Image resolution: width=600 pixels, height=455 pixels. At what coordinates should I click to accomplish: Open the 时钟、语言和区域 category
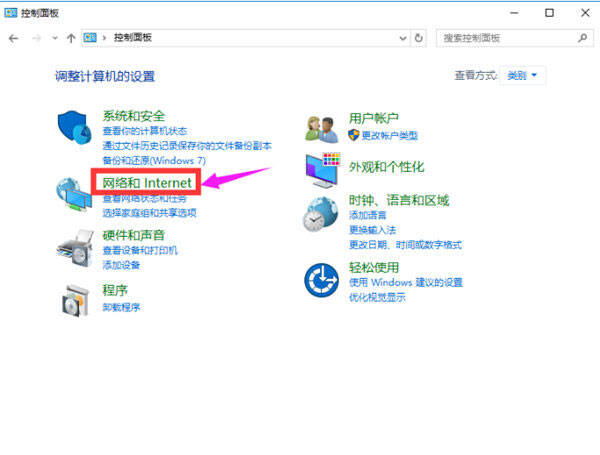click(398, 200)
